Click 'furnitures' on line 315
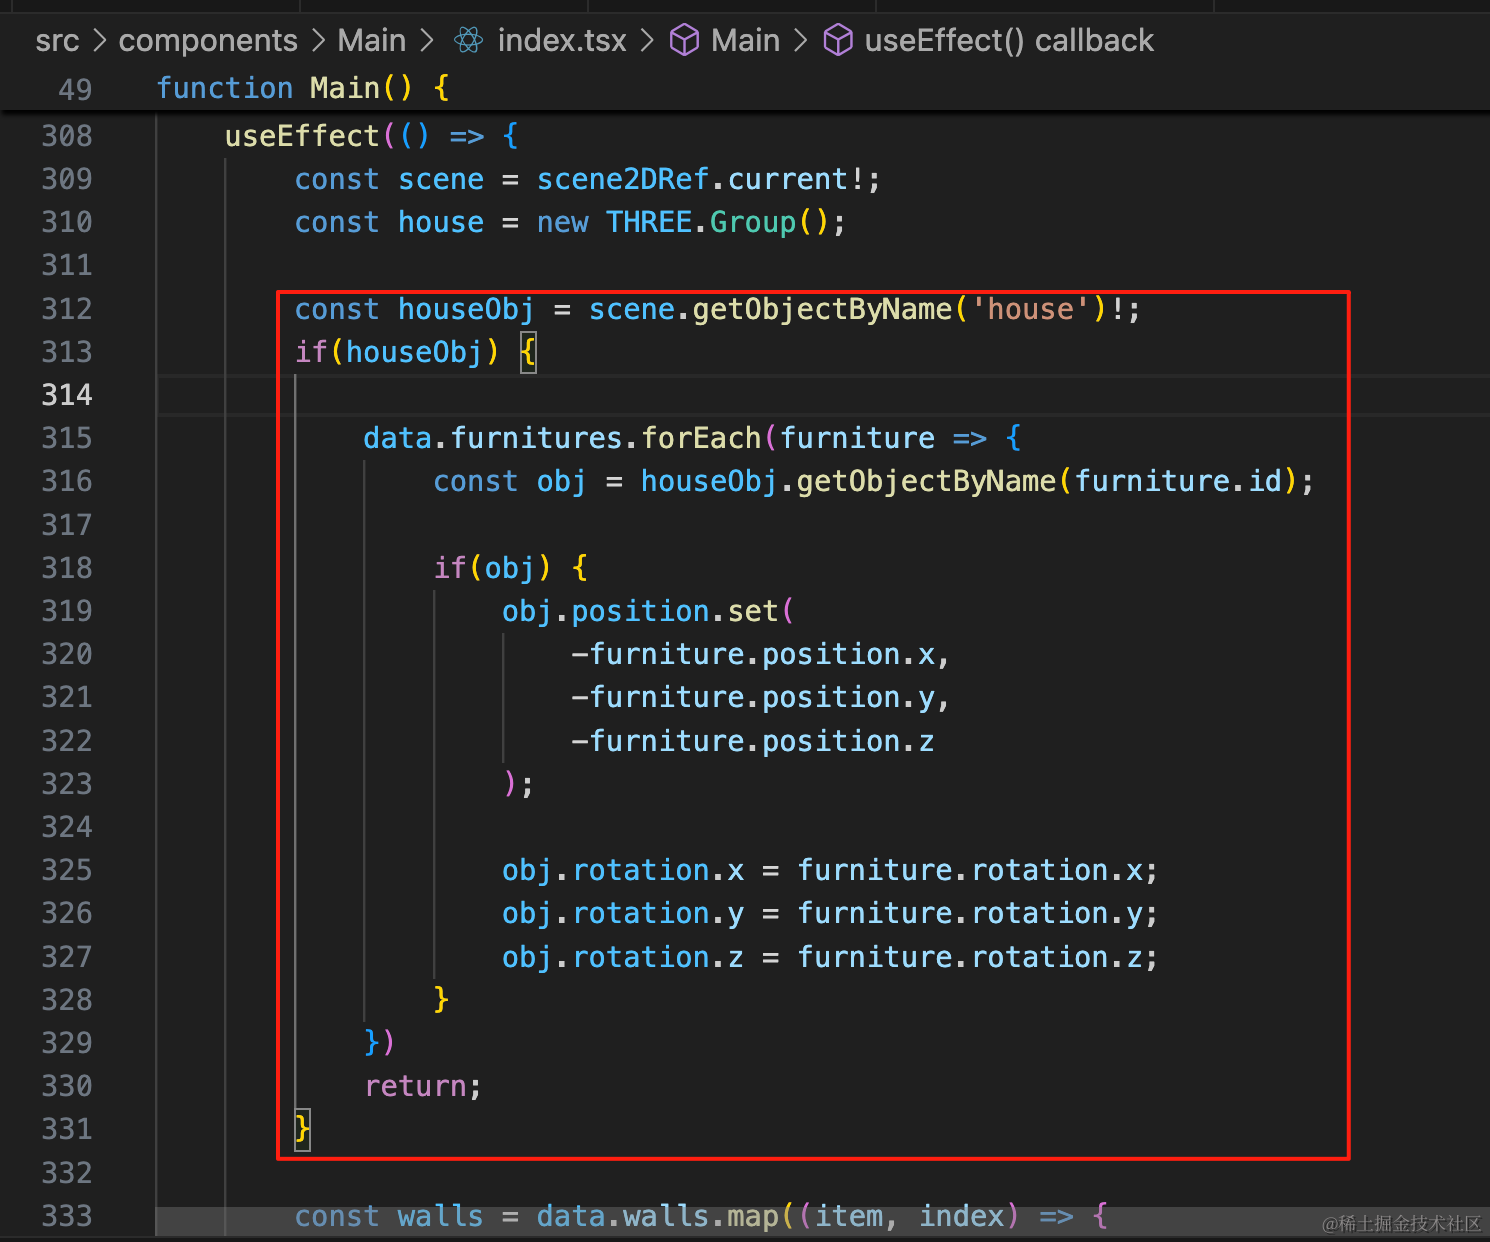The image size is (1490, 1242). 537,438
